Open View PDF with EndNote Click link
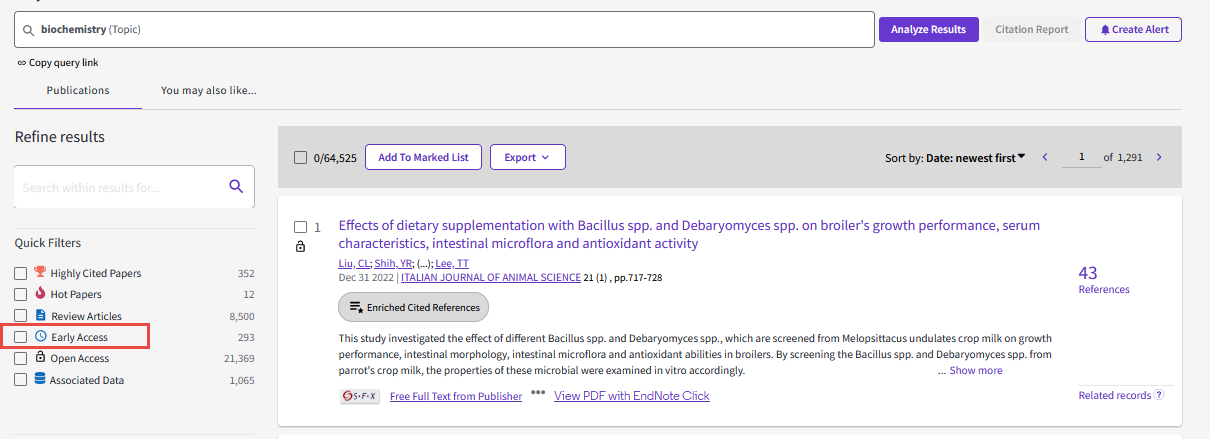 tap(631, 396)
